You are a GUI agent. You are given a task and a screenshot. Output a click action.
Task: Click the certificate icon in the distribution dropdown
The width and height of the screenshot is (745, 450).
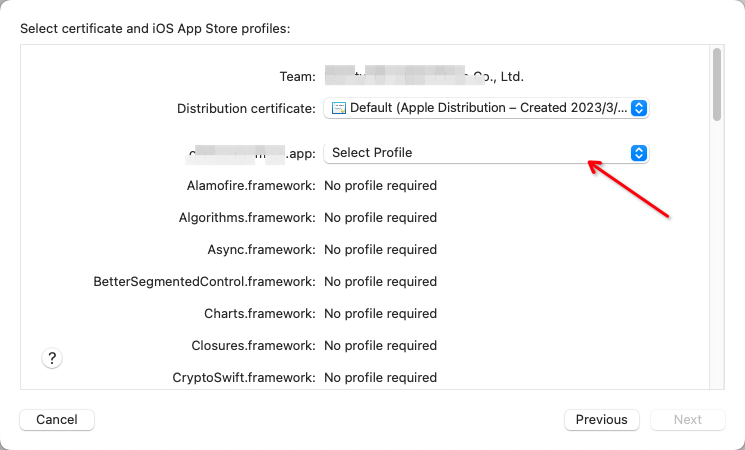point(339,108)
